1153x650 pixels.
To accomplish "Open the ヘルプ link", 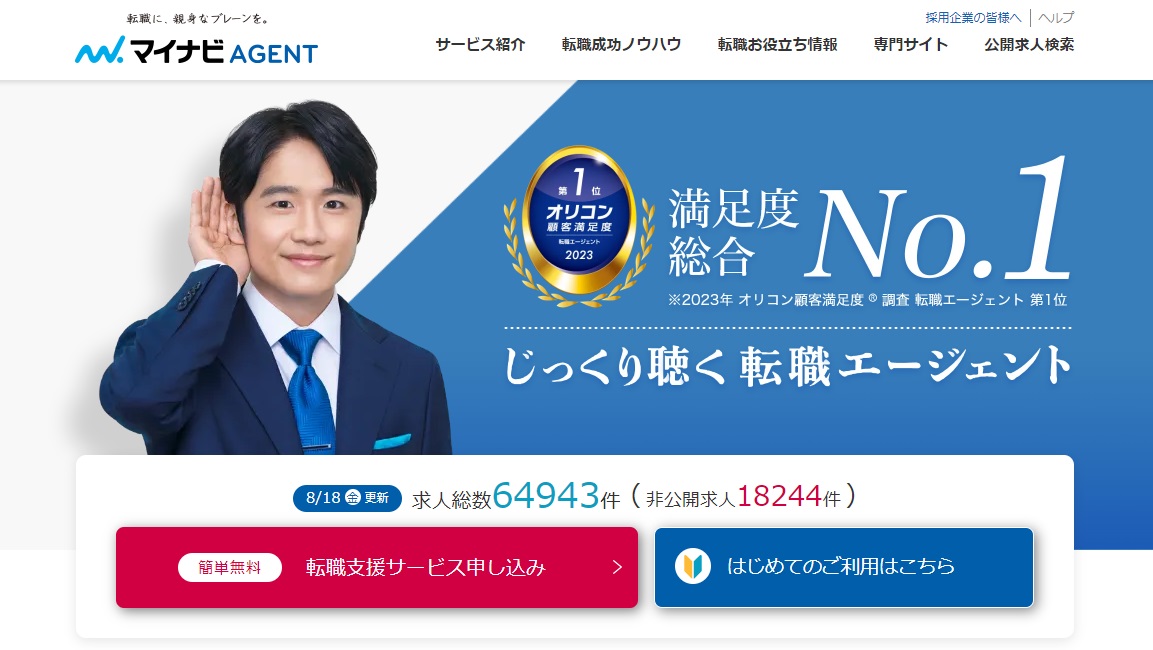I will (x=1056, y=18).
